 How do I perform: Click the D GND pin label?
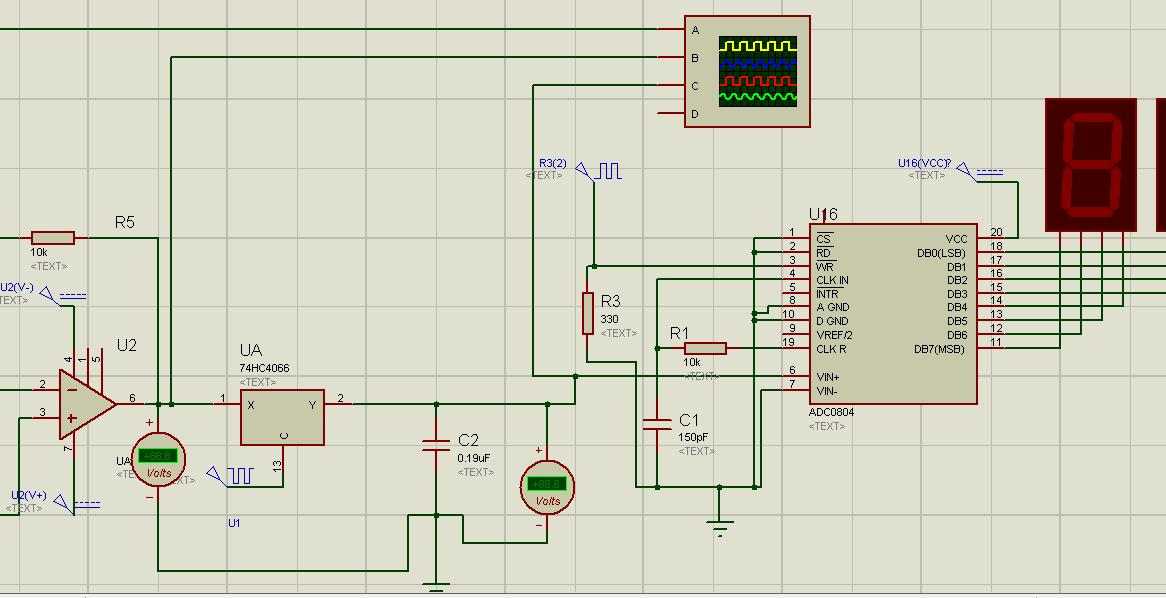(833, 321)
